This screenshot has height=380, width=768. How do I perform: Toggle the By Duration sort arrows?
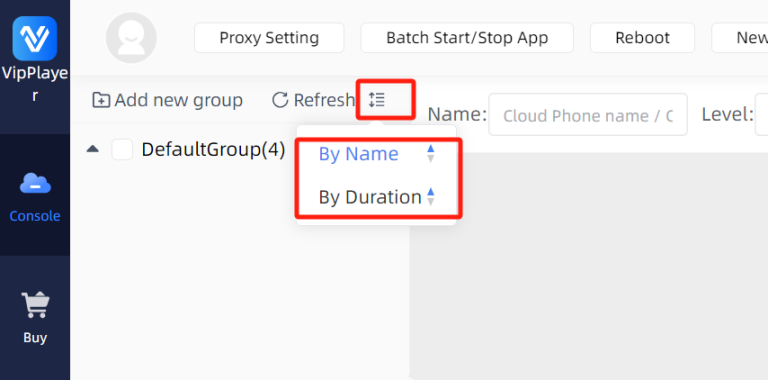coord(431,197)
